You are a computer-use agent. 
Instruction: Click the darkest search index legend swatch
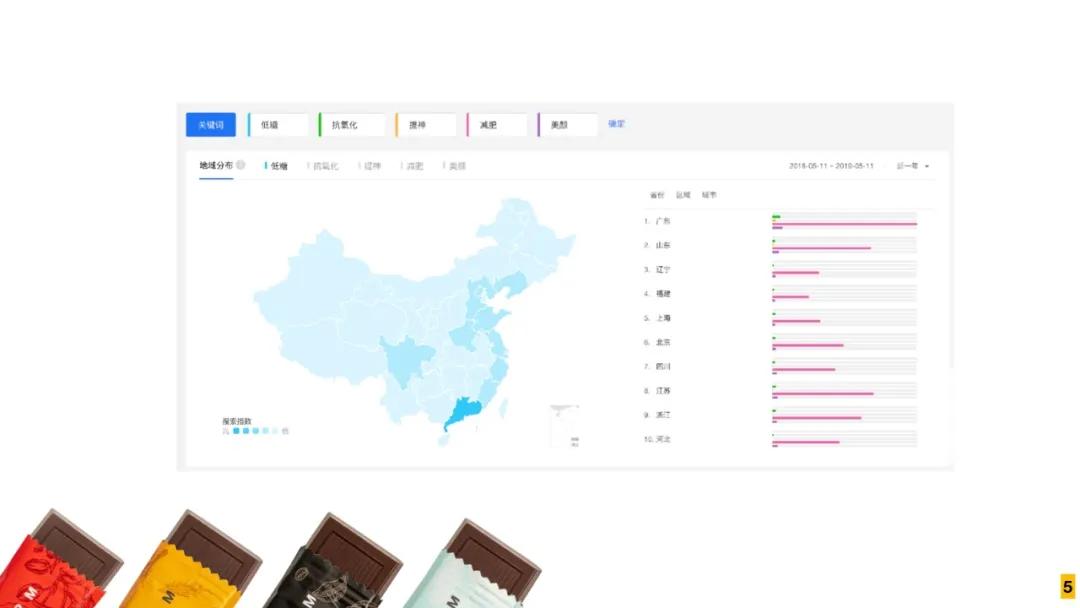236,431
